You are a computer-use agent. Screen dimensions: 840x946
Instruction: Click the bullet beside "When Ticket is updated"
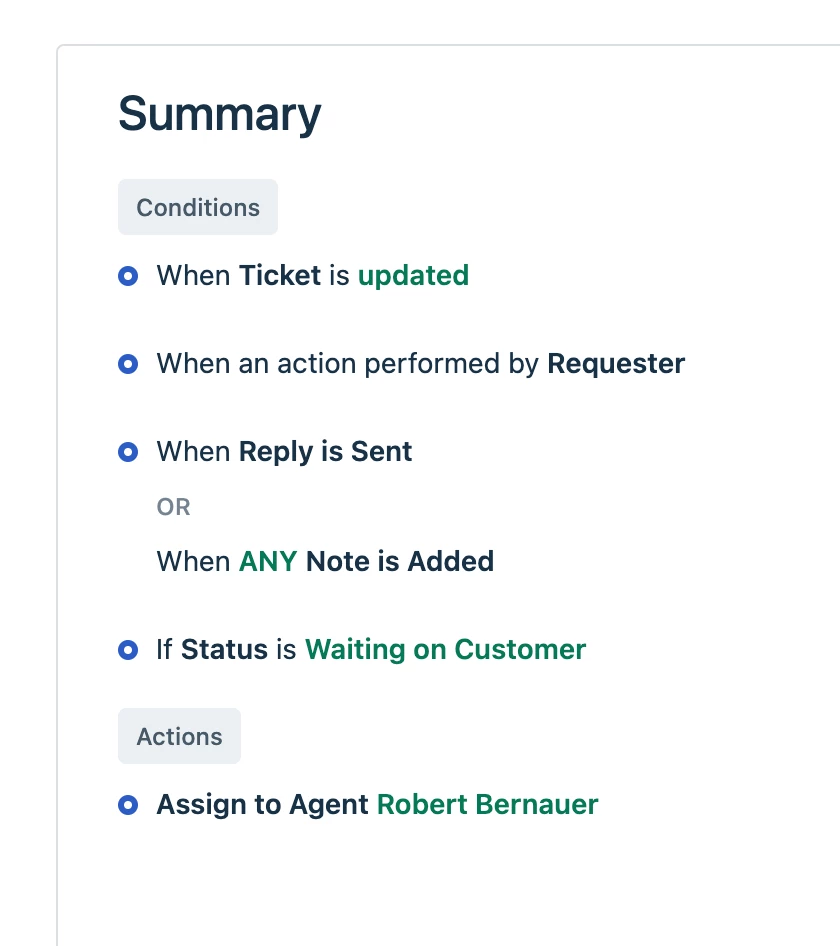[128, 276]
